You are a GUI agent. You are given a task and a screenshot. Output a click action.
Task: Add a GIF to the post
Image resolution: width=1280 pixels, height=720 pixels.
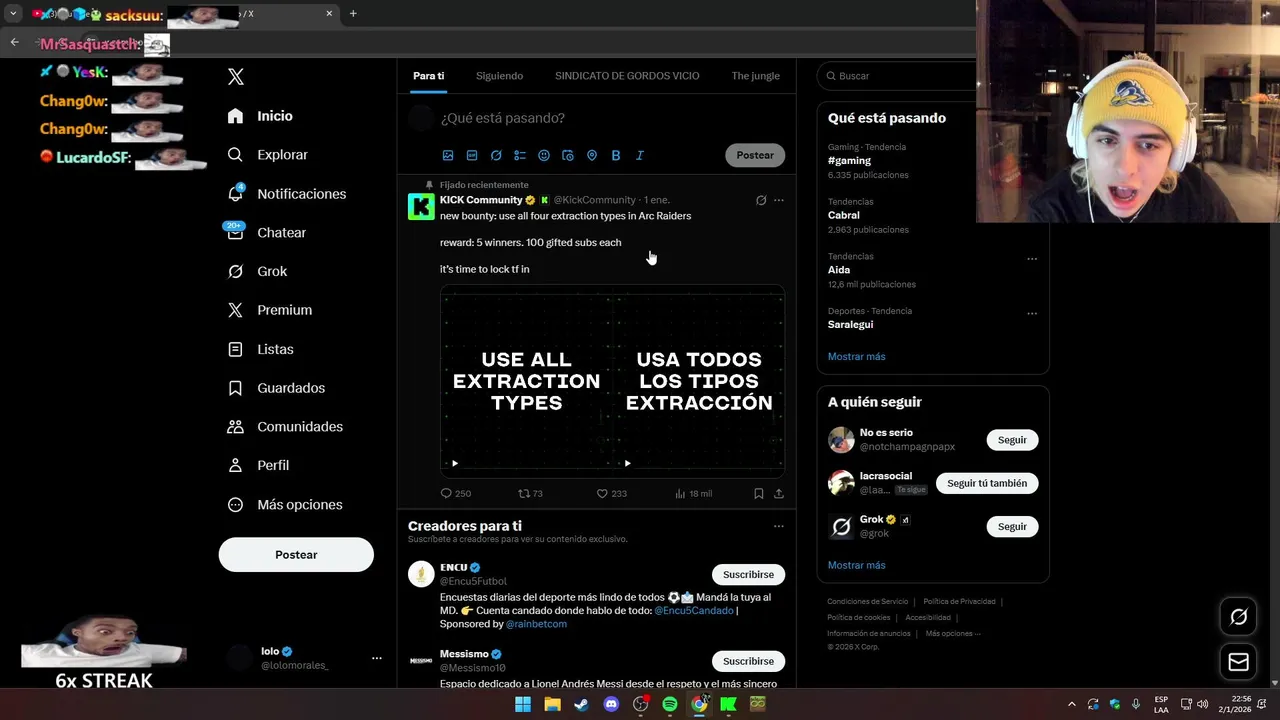coord(472,156)
